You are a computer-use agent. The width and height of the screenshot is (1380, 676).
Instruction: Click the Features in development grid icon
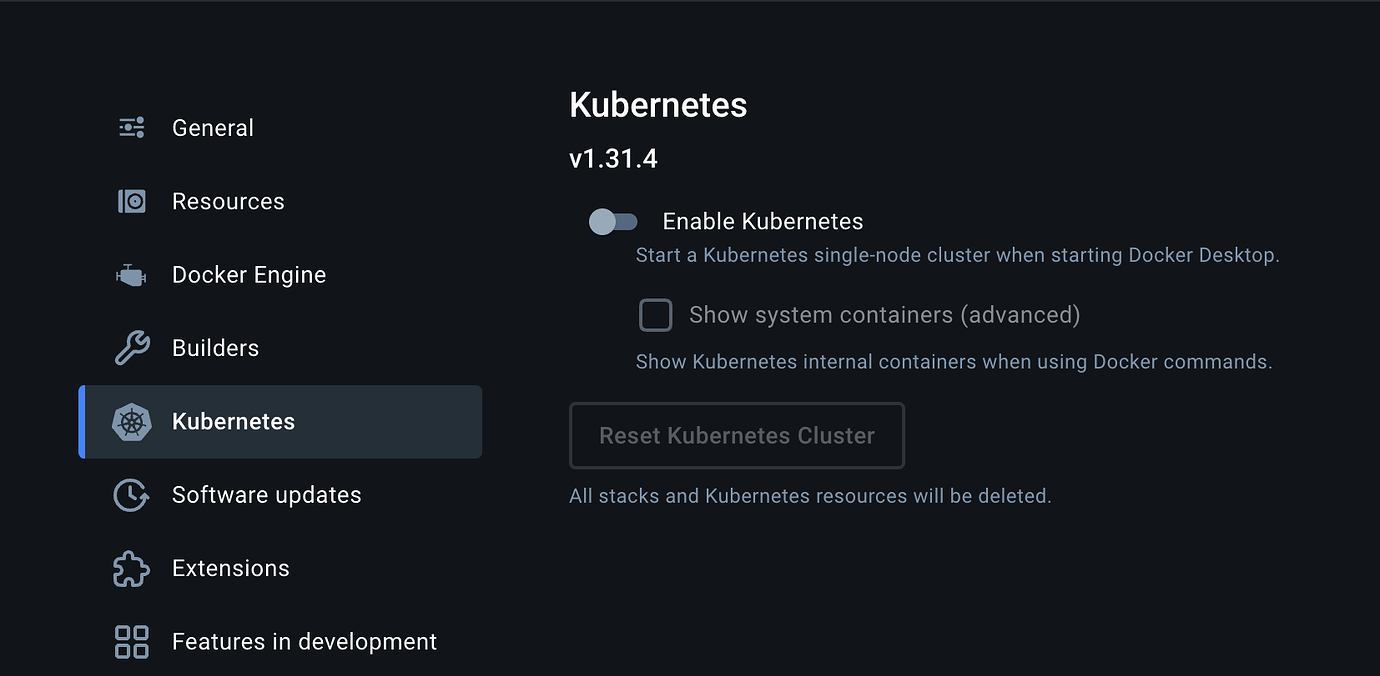click(131, 641)
